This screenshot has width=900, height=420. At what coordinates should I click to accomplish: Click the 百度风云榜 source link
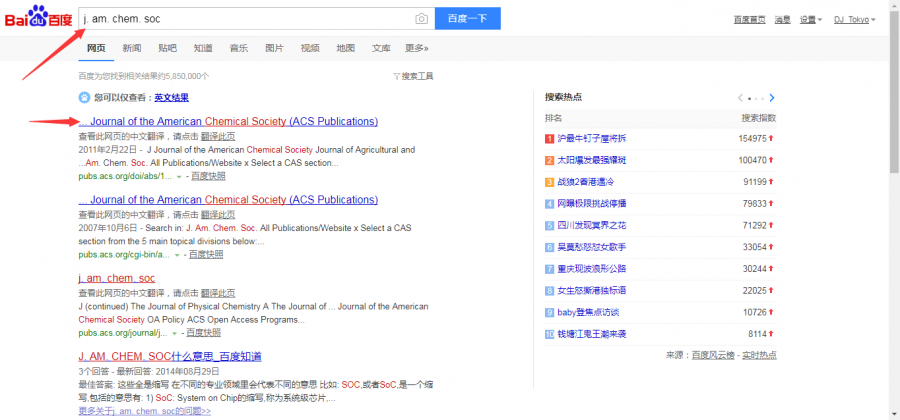[x=713, y=355]
